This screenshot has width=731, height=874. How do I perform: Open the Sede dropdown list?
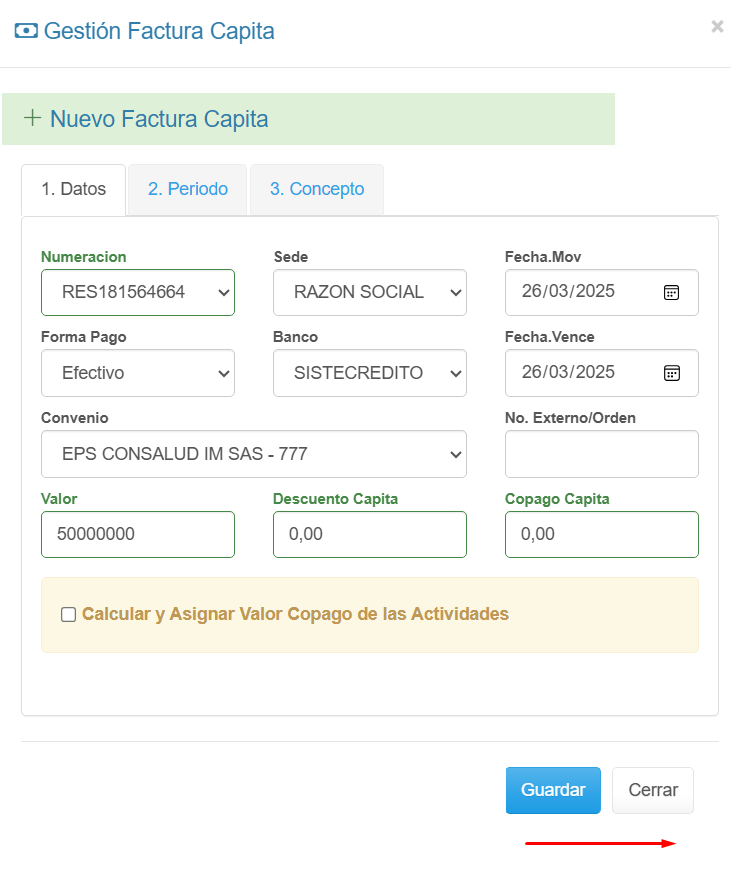point(370,293)
